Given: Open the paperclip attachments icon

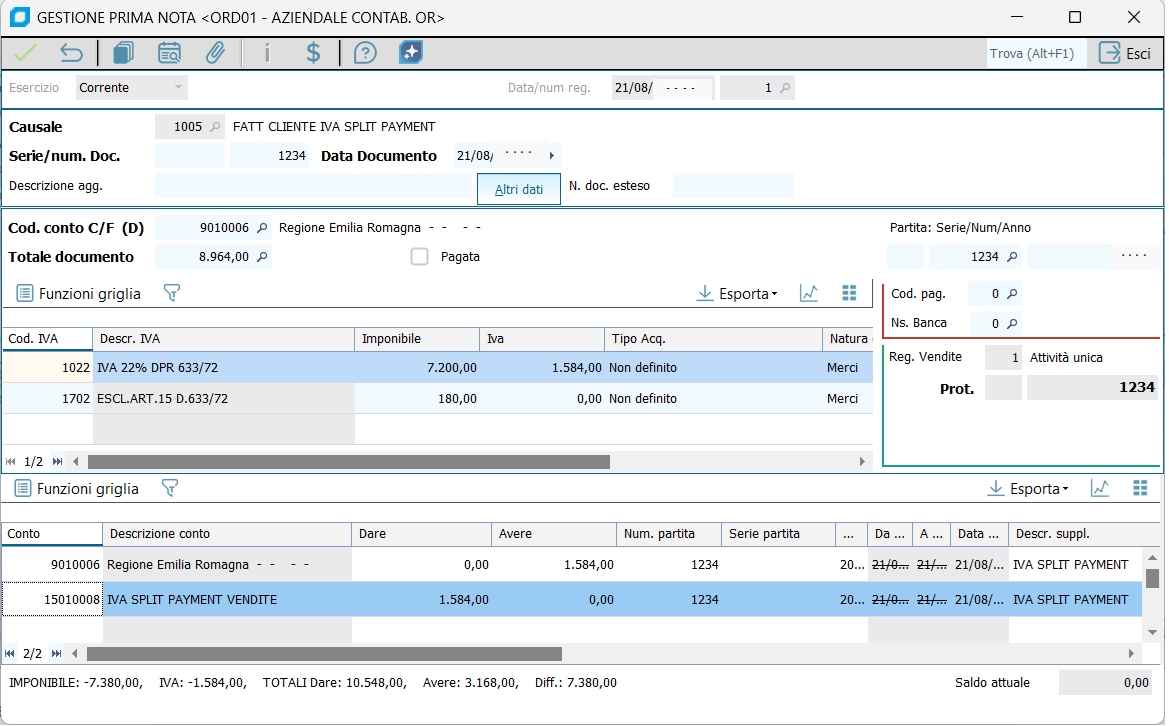Looking at the screenshot, I should click(x=215, y=53).
